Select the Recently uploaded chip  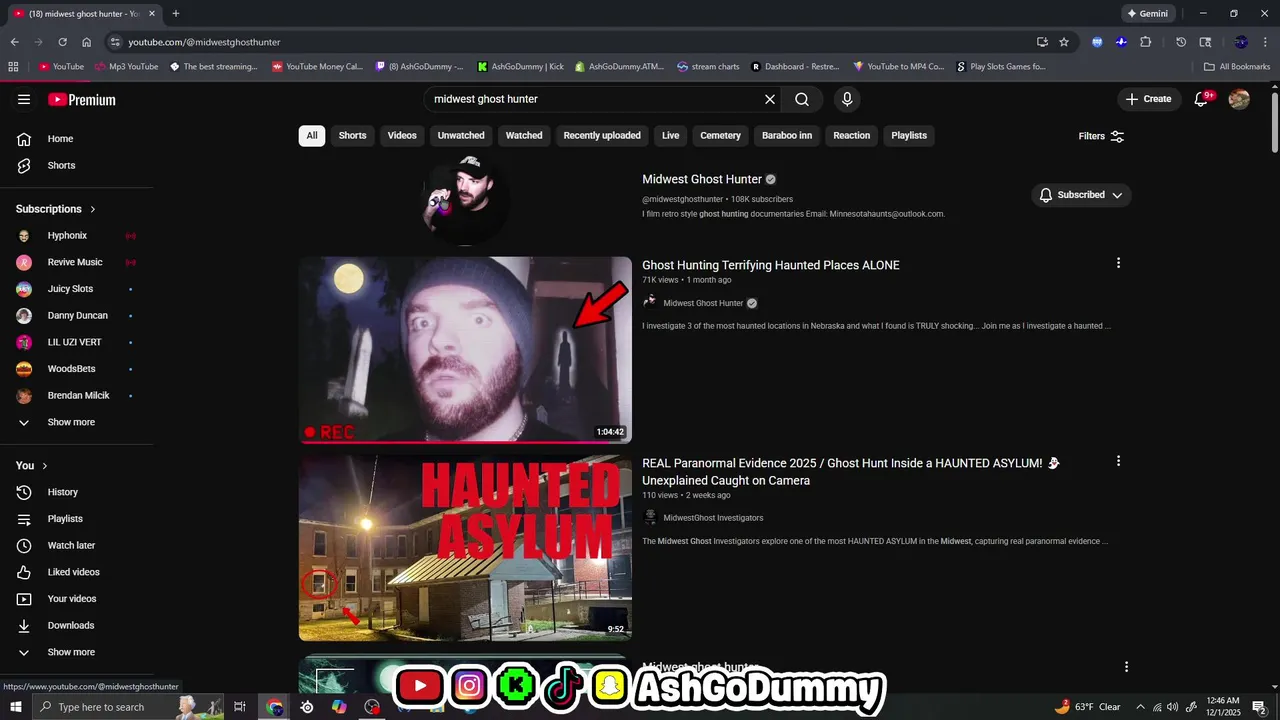(x=602, y=135)
